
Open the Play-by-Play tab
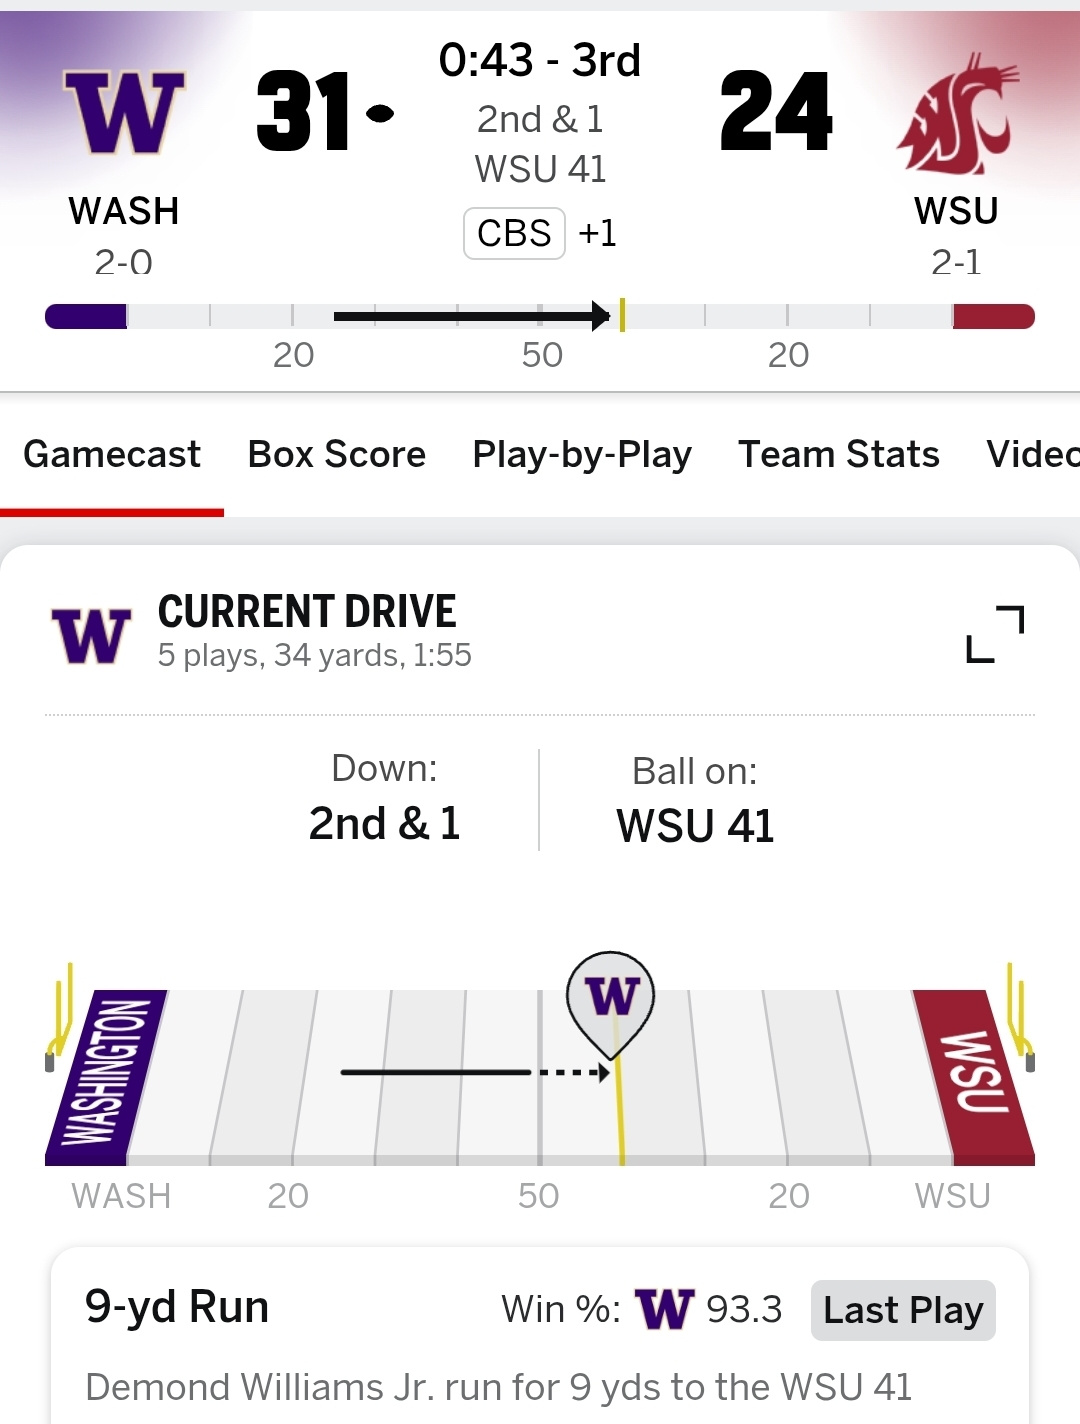coord(582,455)
